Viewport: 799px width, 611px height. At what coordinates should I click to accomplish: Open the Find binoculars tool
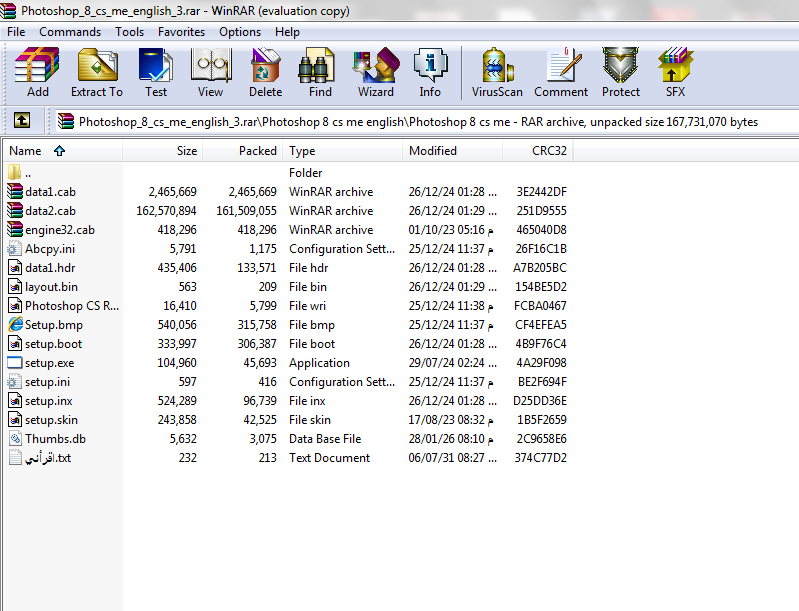coord(320,72)
